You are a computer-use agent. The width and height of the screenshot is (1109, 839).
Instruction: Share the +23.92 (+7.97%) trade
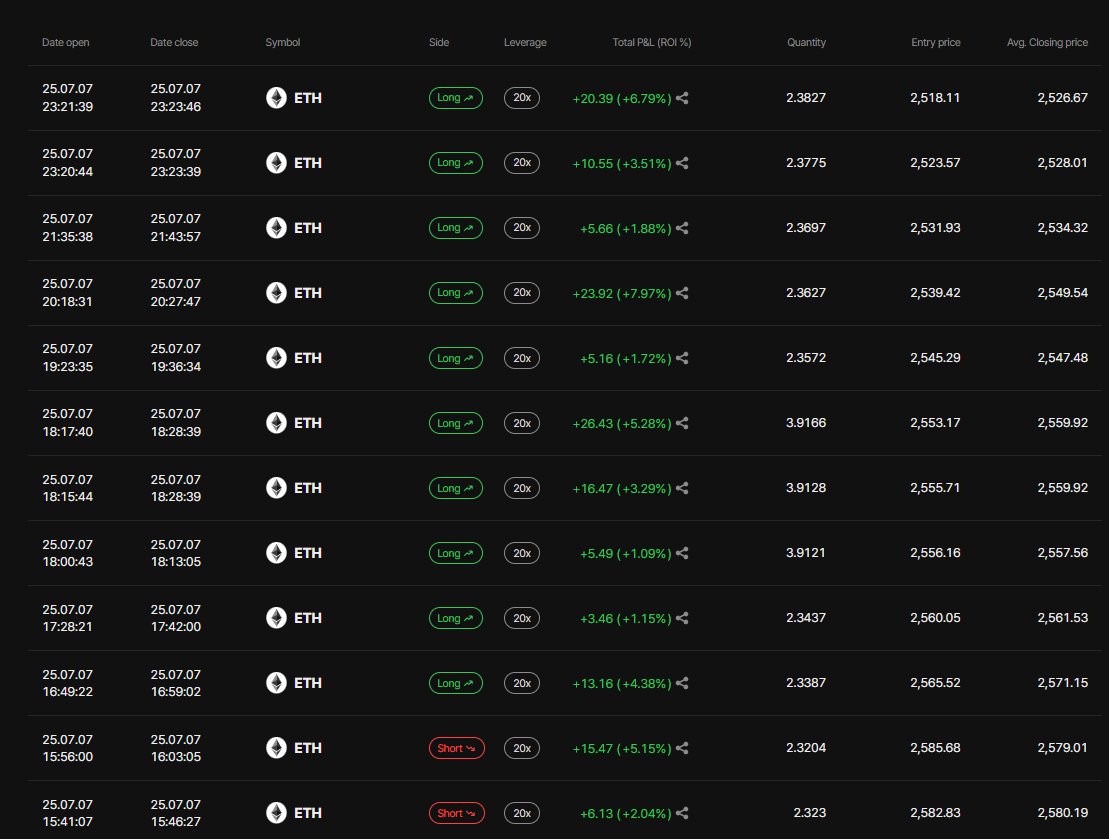coord(682,293)
